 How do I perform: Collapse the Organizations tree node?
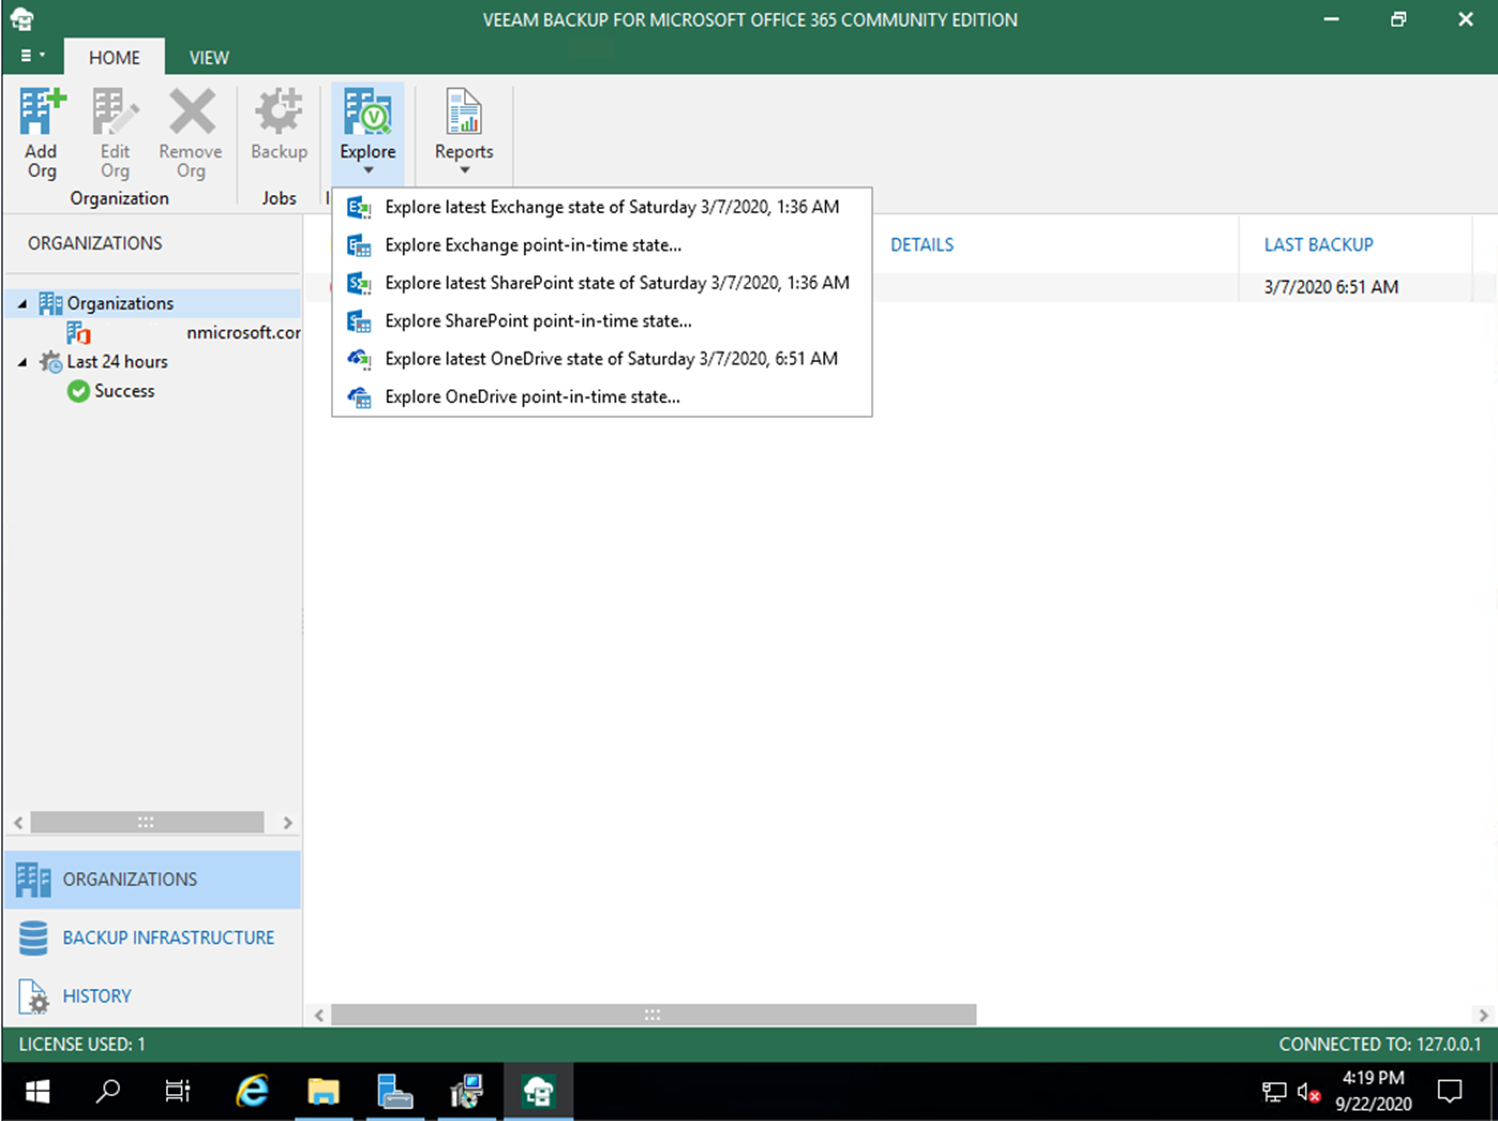22,303
